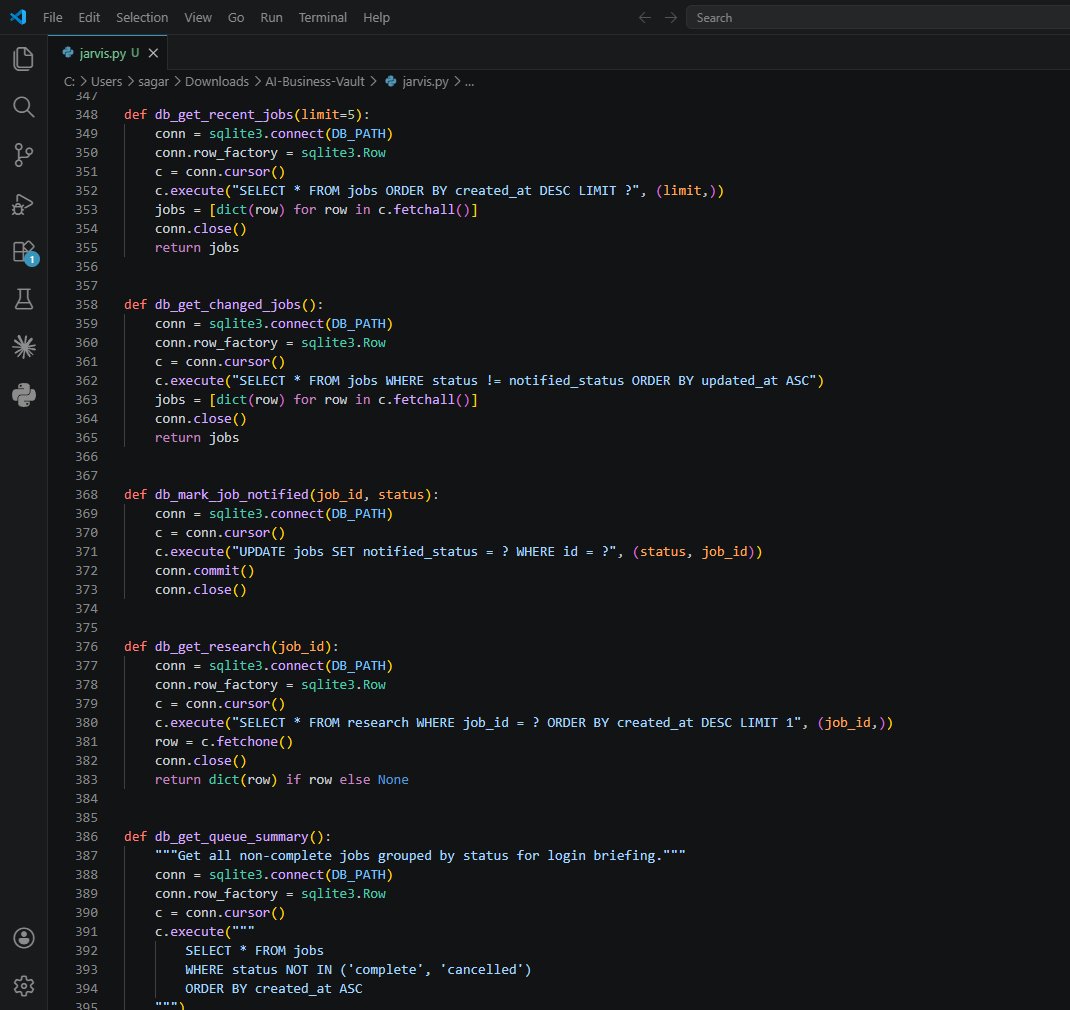The image size is (1070, 1010).
Task: Open the Help menu
Action: click(376, 18)
